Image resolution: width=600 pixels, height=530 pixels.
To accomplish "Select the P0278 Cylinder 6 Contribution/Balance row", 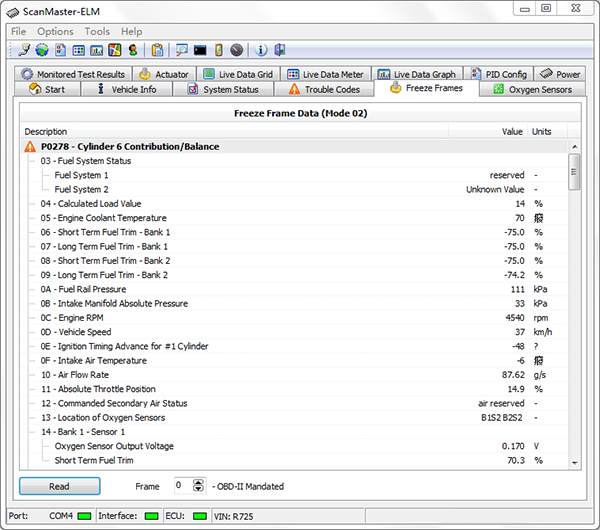I will [294, 147].
